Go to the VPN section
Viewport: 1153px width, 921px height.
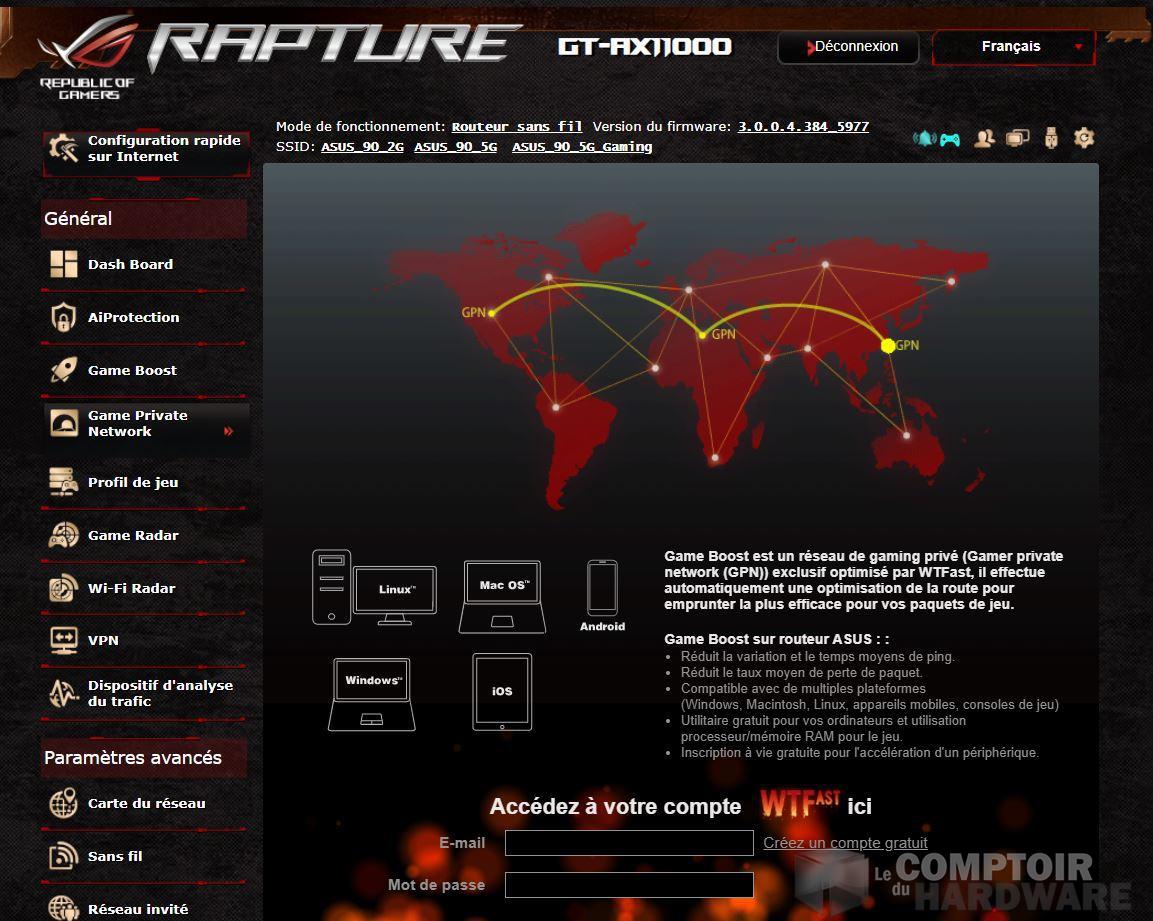click(103, 640)
